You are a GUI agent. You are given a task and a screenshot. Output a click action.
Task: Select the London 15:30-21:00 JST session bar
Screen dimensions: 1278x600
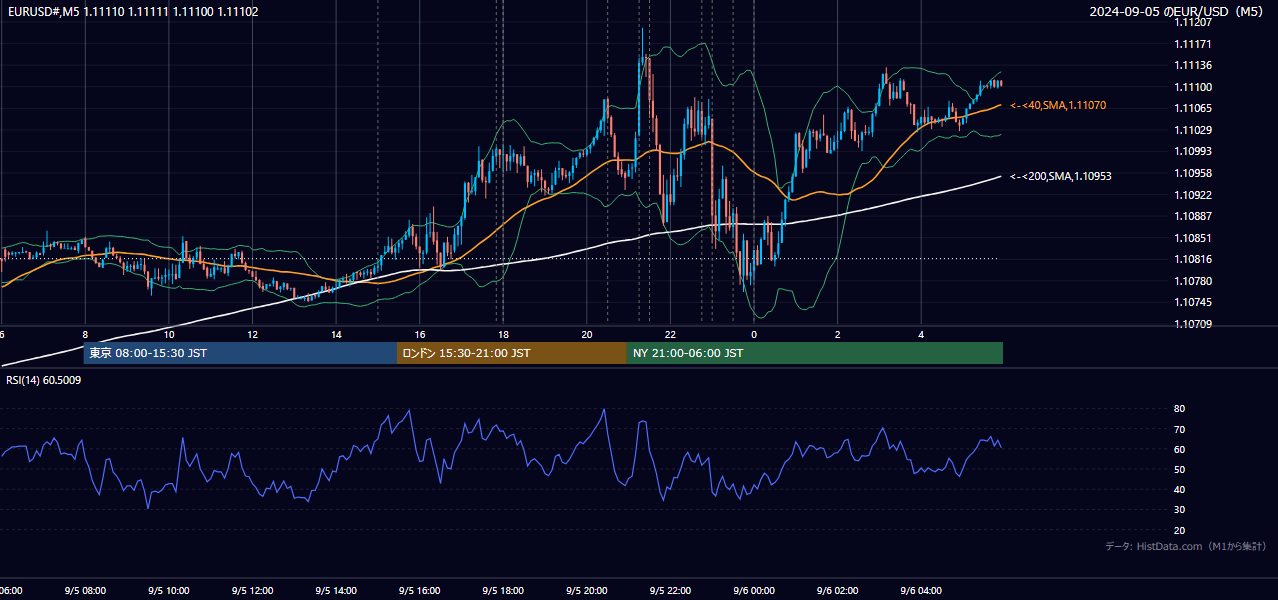point(512,353)
